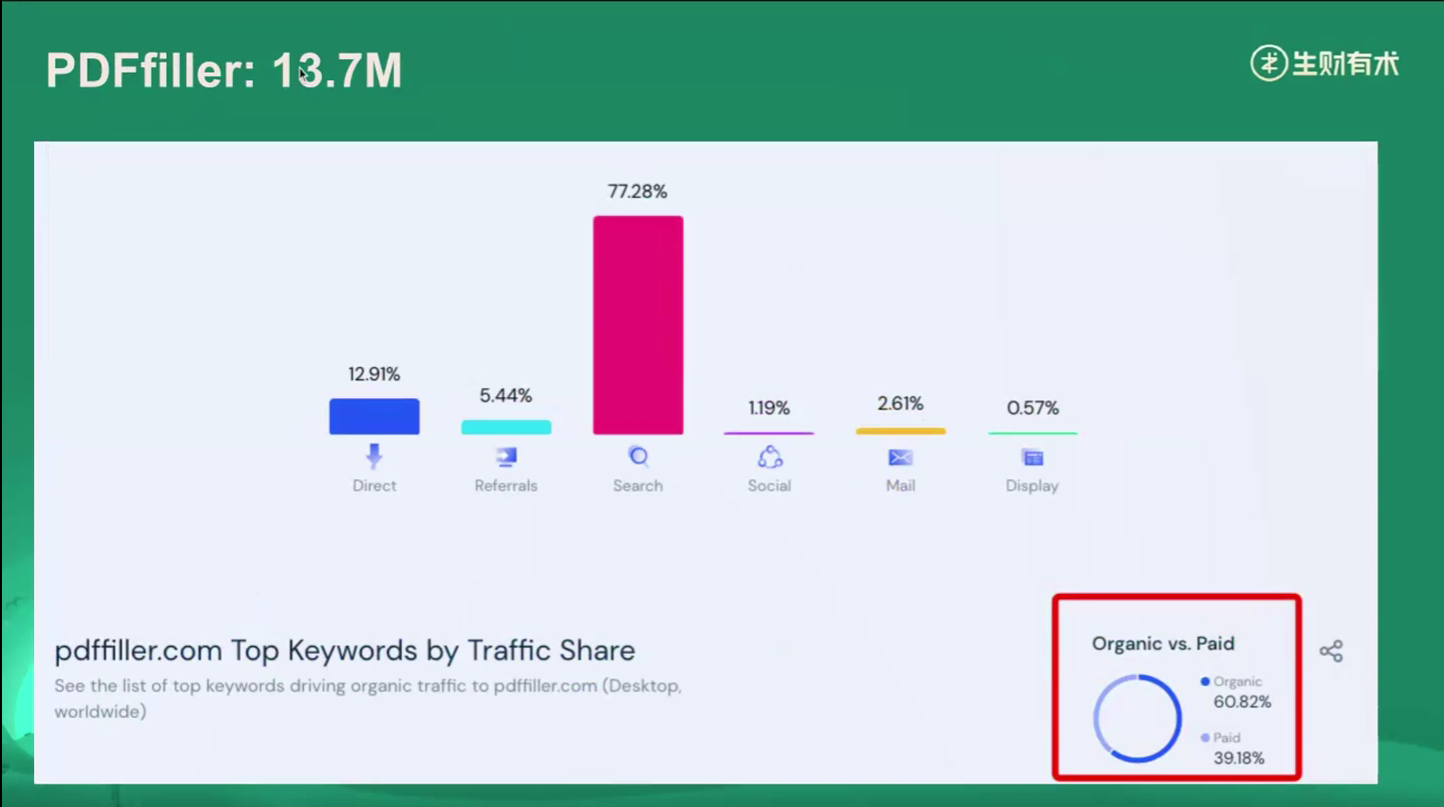This screenshot has width=1444, height=807.
Task: Click the Display channel icon
Action: pos(1032,457)
